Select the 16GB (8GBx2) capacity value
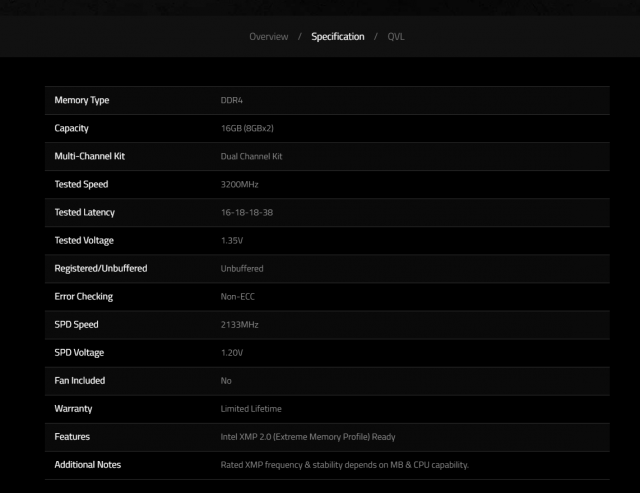 click(x=247, y=128)
